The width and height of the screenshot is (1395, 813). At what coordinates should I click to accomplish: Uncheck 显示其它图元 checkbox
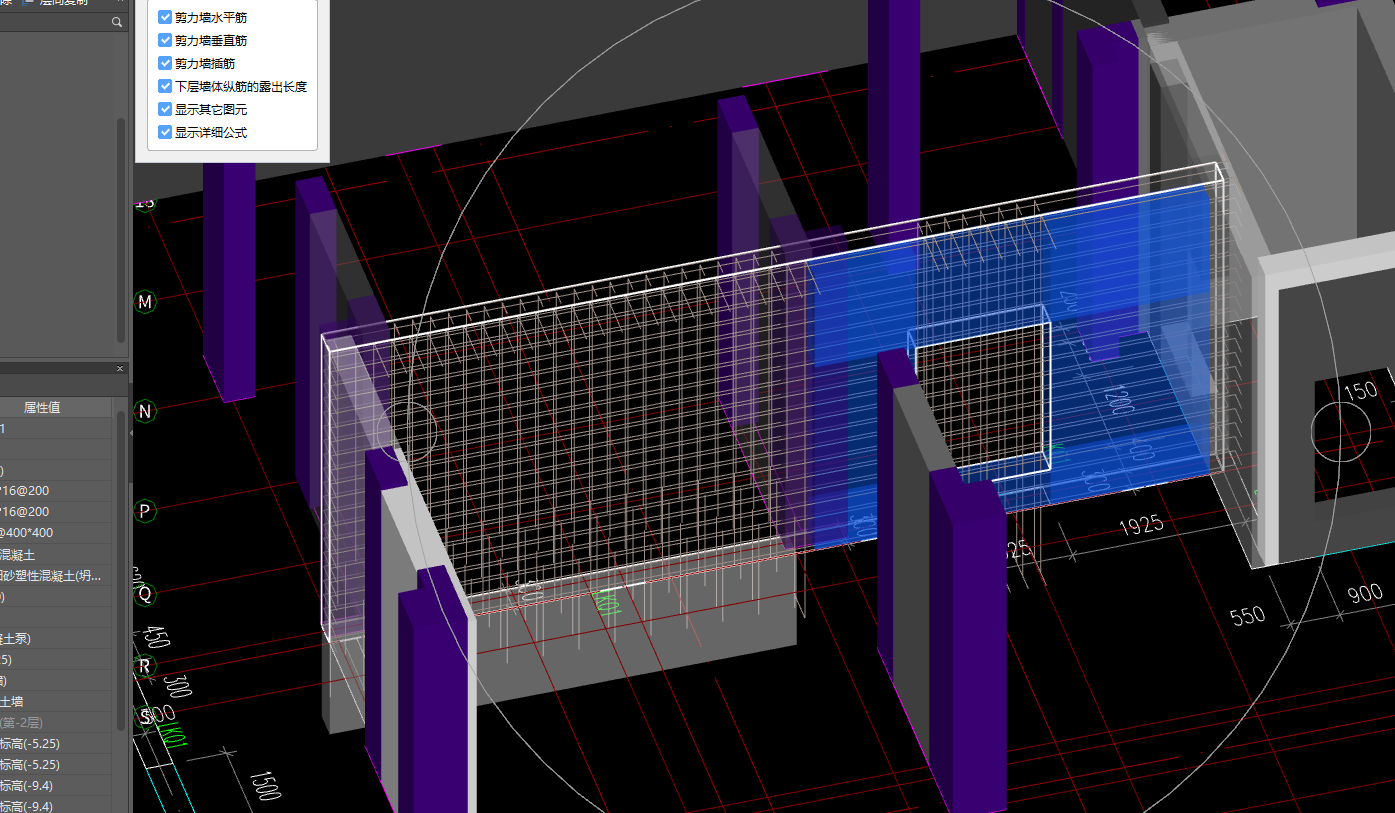point(165,109)
